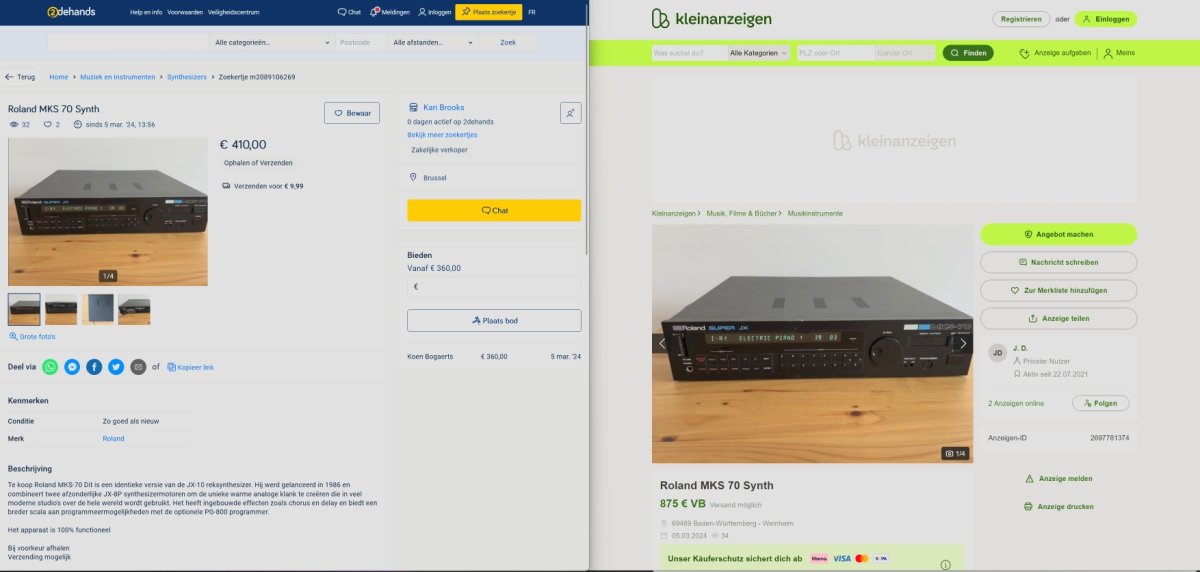Open Kari Brooks seller profile
The height and width of the screenshot is (572, 1200).
click(444, 107)
